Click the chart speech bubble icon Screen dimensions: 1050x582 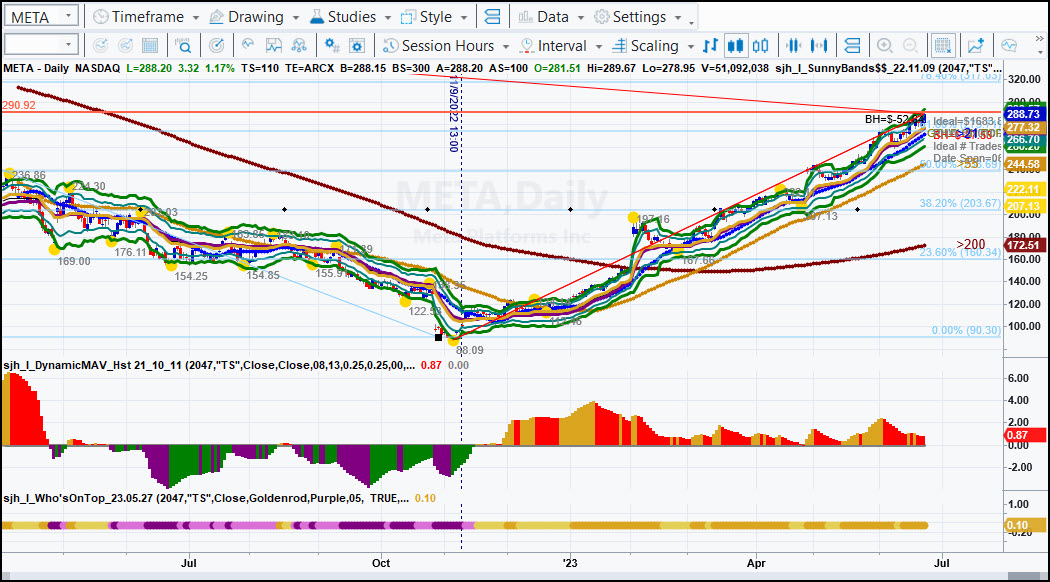coord(1009,46)
